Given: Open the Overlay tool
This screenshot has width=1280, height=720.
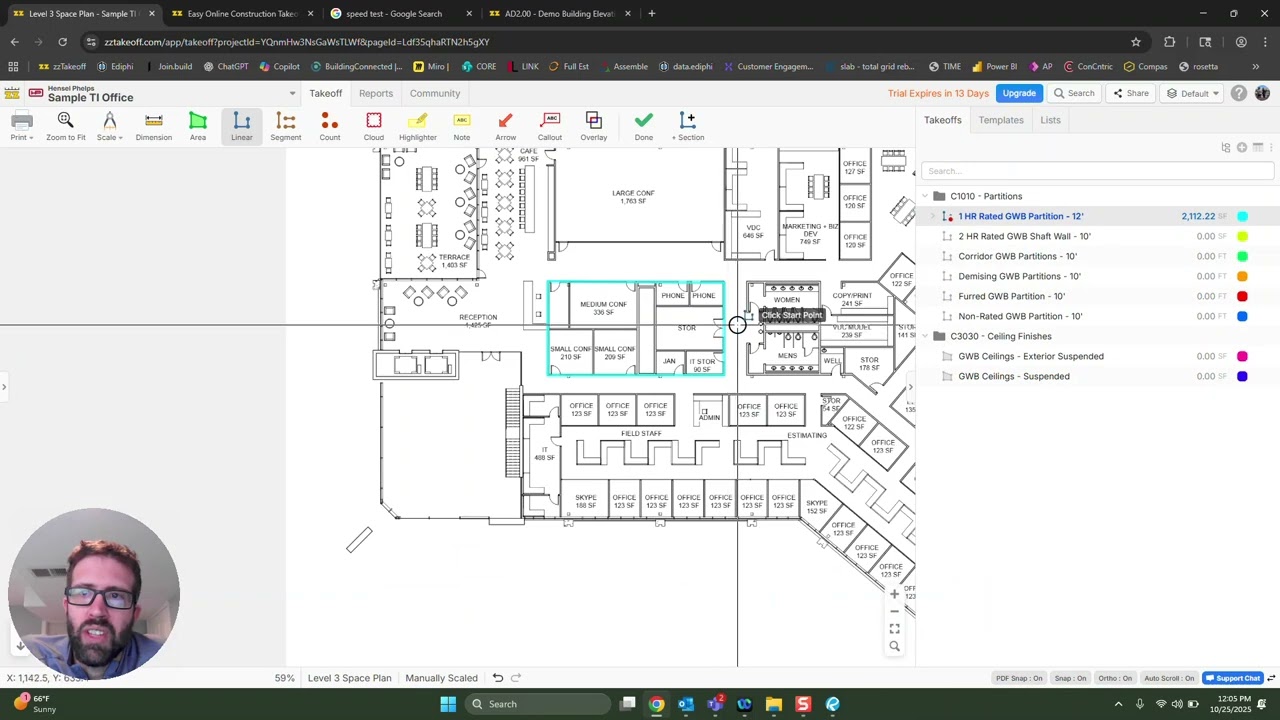Looking at the screenshot, I should [594, 126].
